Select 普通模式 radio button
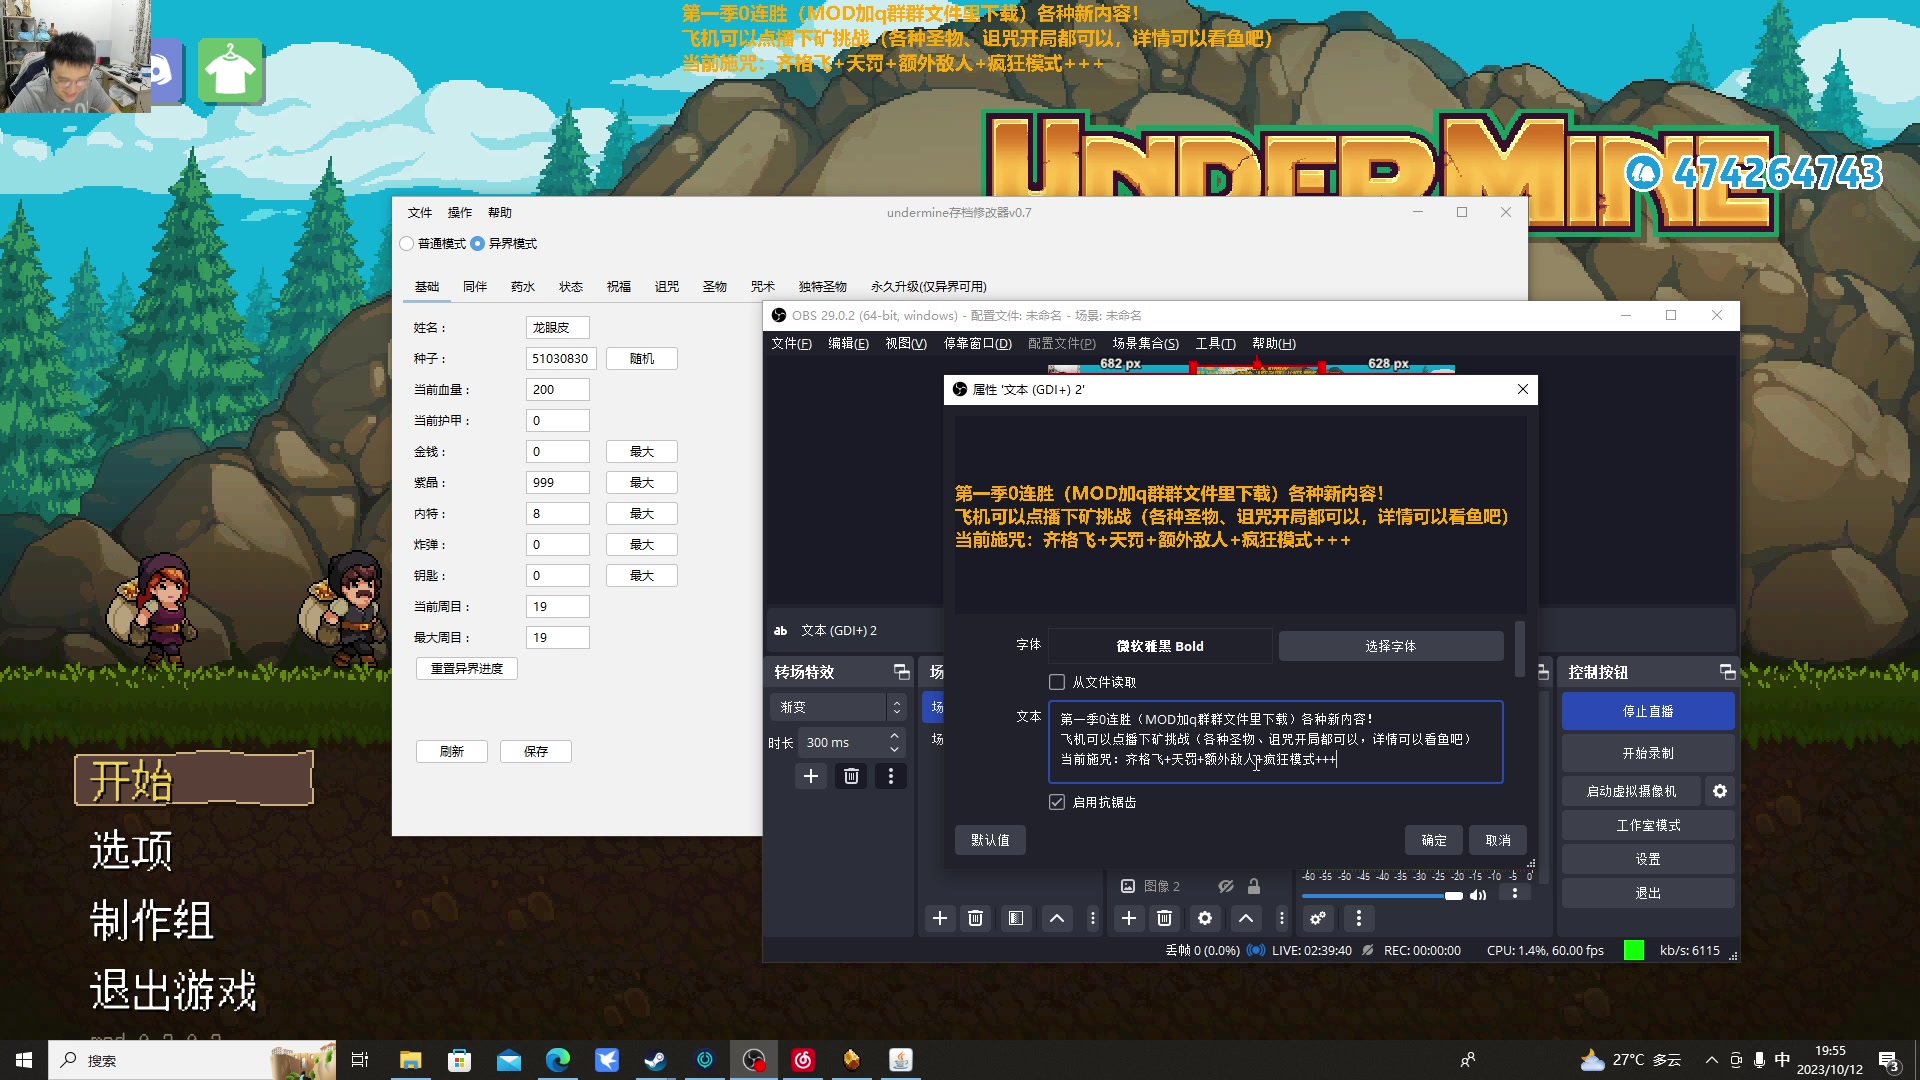The width and height of the screenshot is (1920, 1080). [x=407, y=243]
